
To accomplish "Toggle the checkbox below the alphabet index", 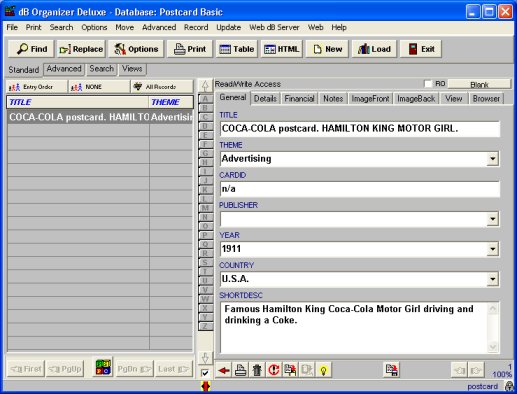I will [x=205, y=373].
